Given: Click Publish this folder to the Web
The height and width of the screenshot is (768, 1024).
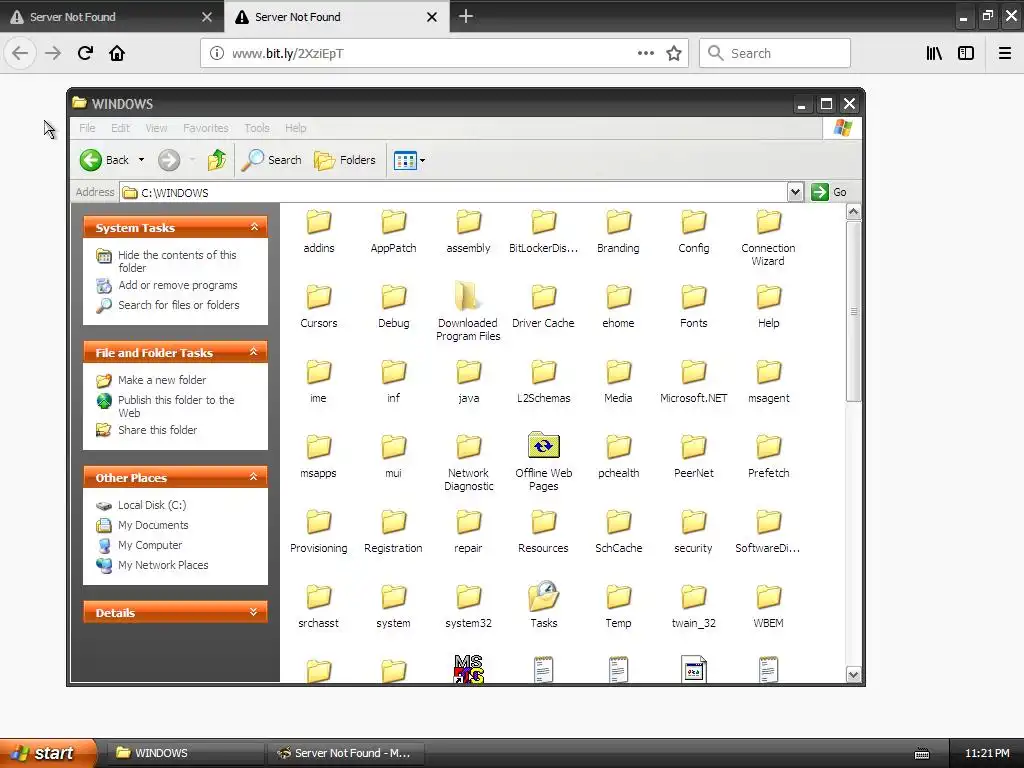Looking at the screenshot, I should [x=176, y=406].
